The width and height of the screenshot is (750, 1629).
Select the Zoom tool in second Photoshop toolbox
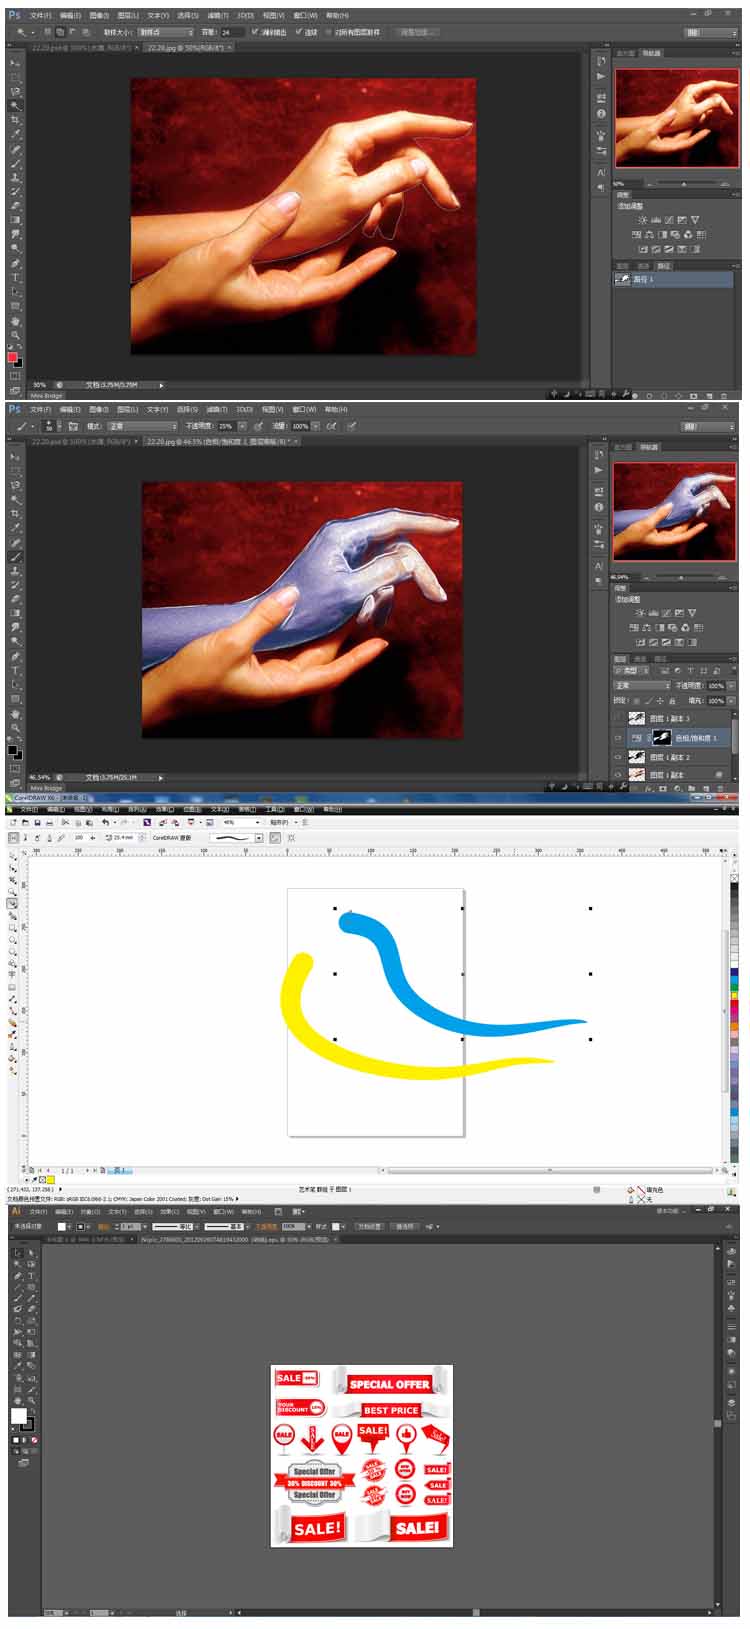coord(15,728)
